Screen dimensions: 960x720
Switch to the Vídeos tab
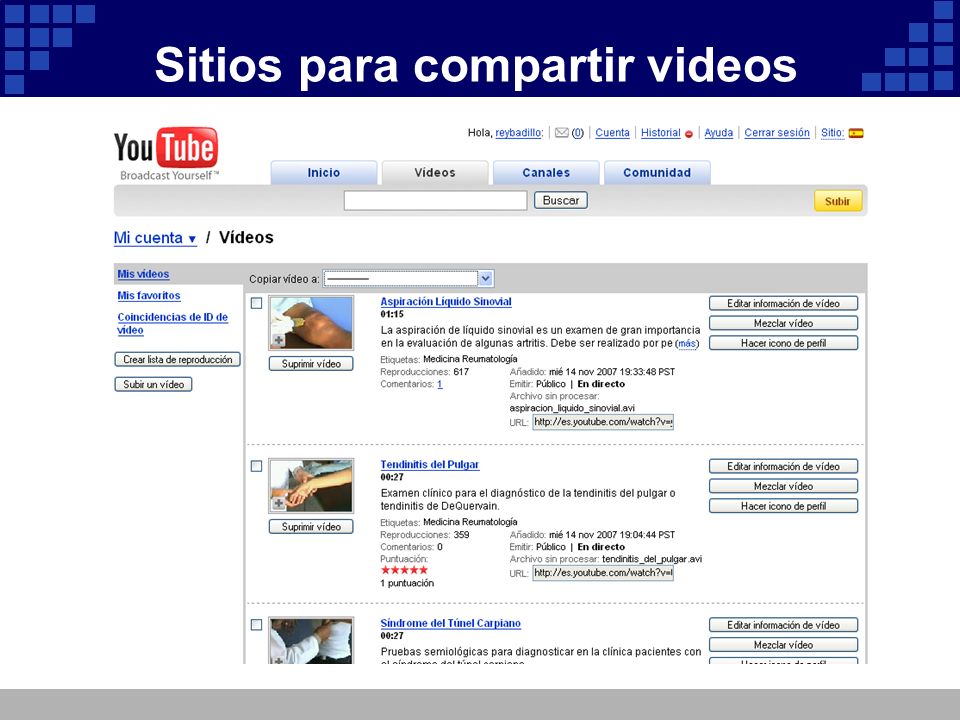(435, 173)
